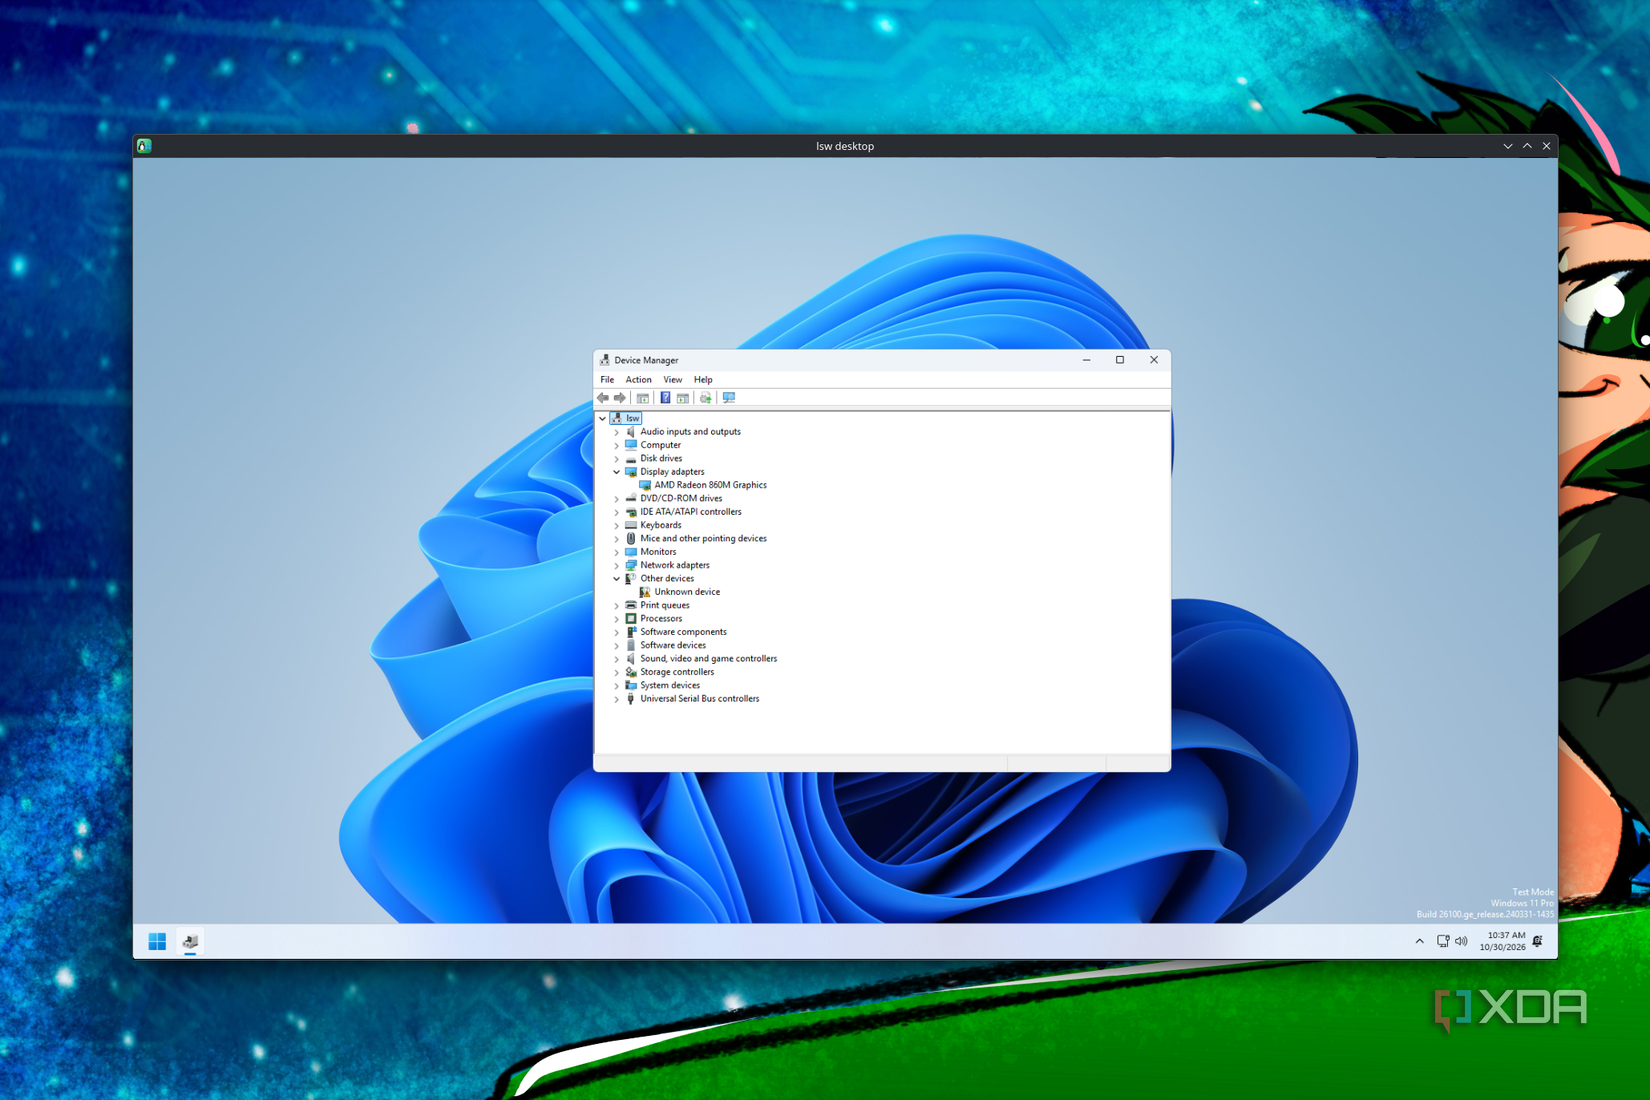Select the Software devices category icon
This screenshot has height=1100, width=1650.
click(631, 645)
